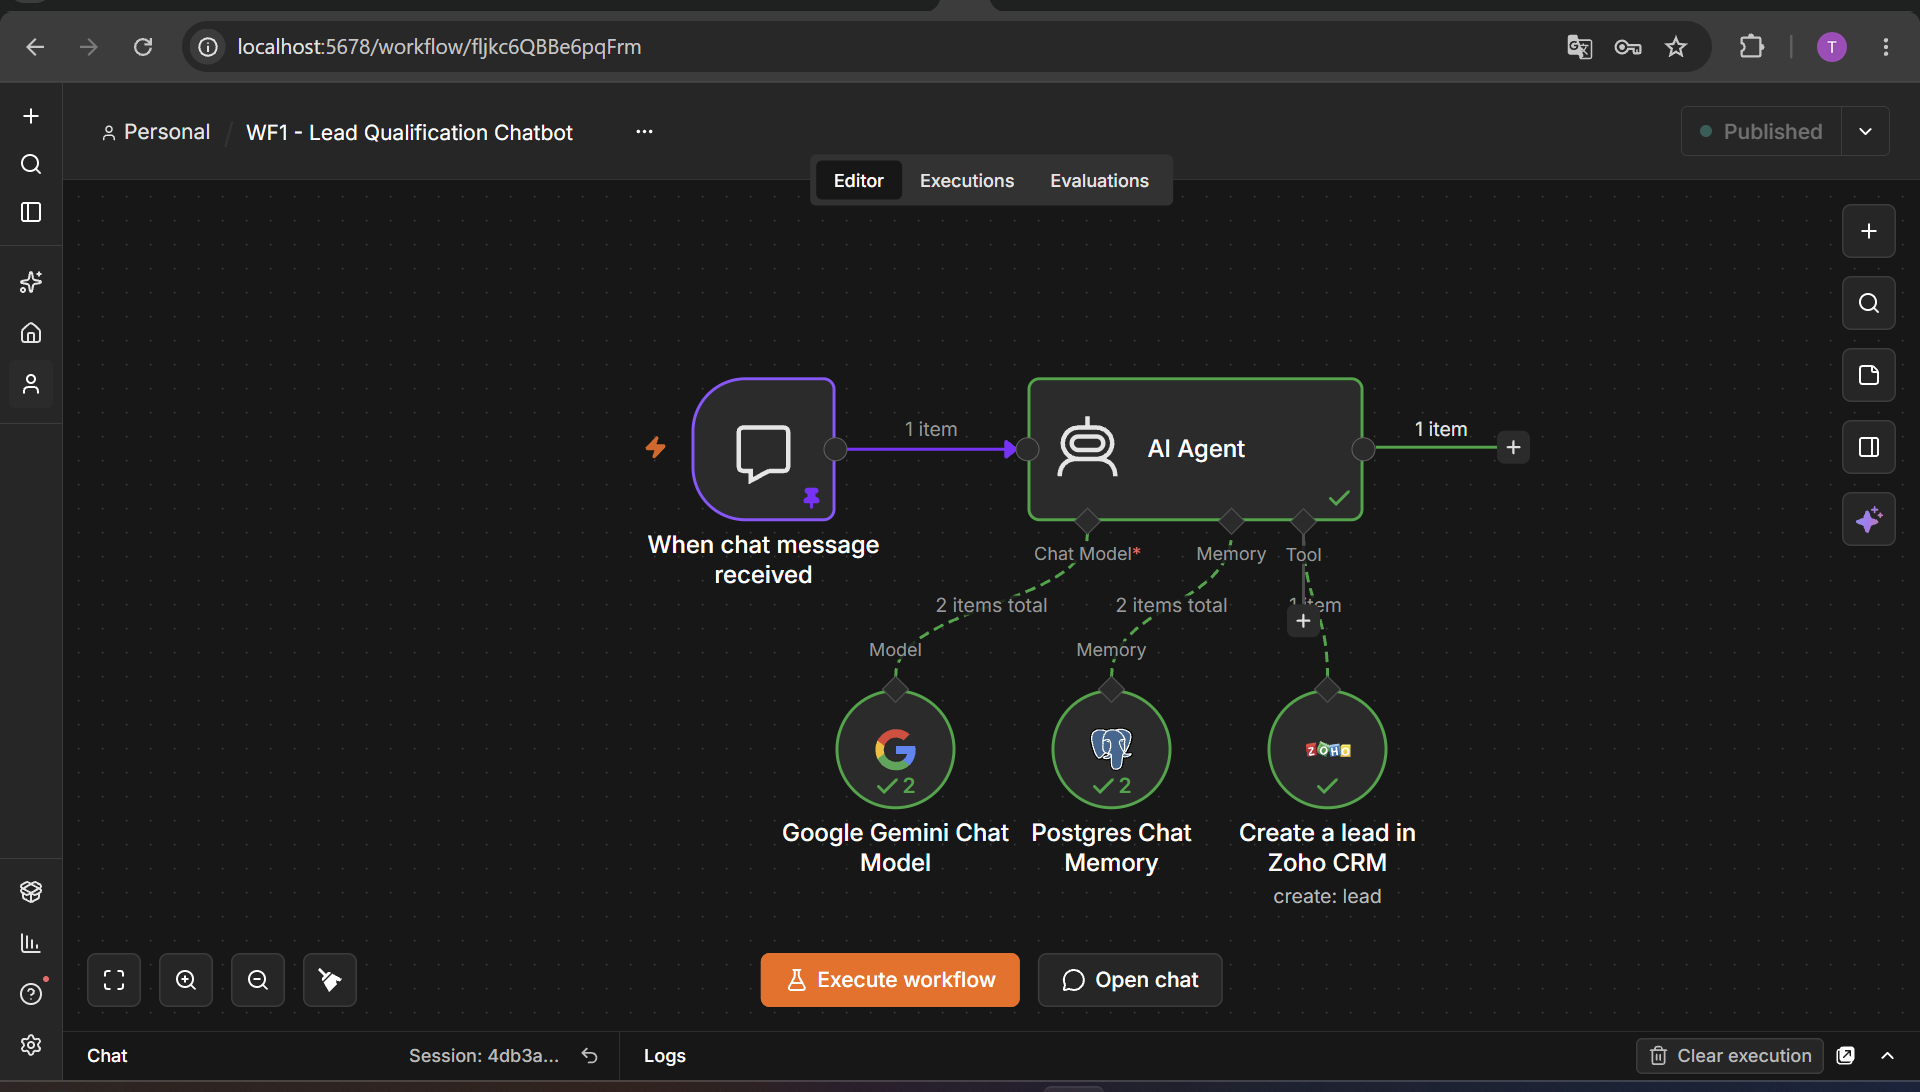Zoom in on the canvas

186,980
